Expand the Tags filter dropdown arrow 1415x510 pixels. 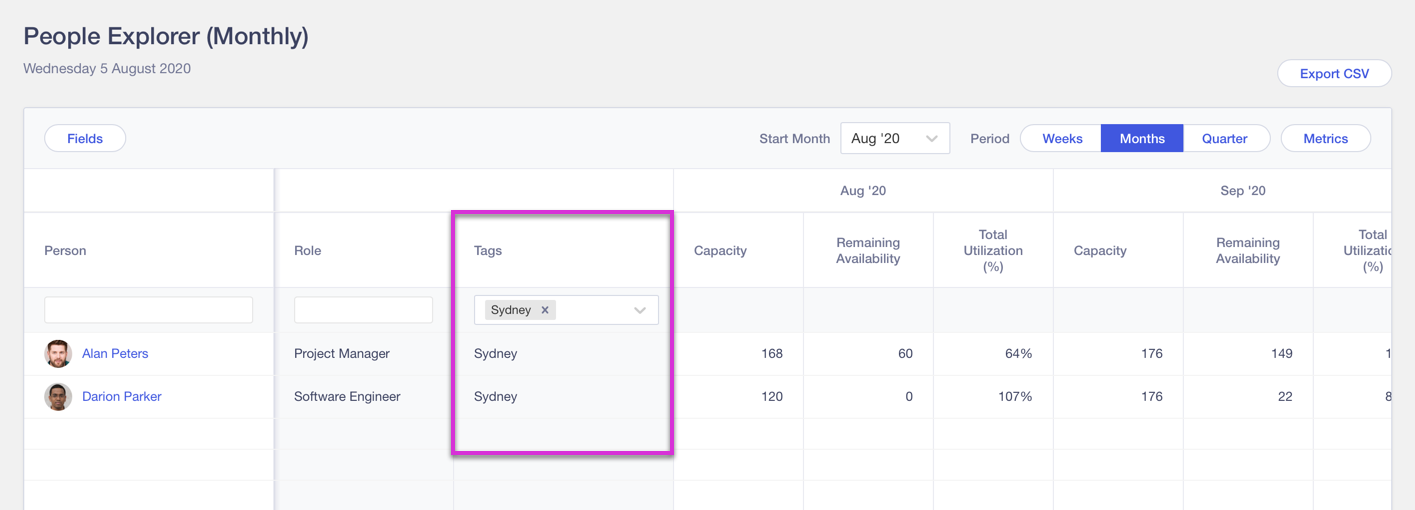(x=640, y=310)
